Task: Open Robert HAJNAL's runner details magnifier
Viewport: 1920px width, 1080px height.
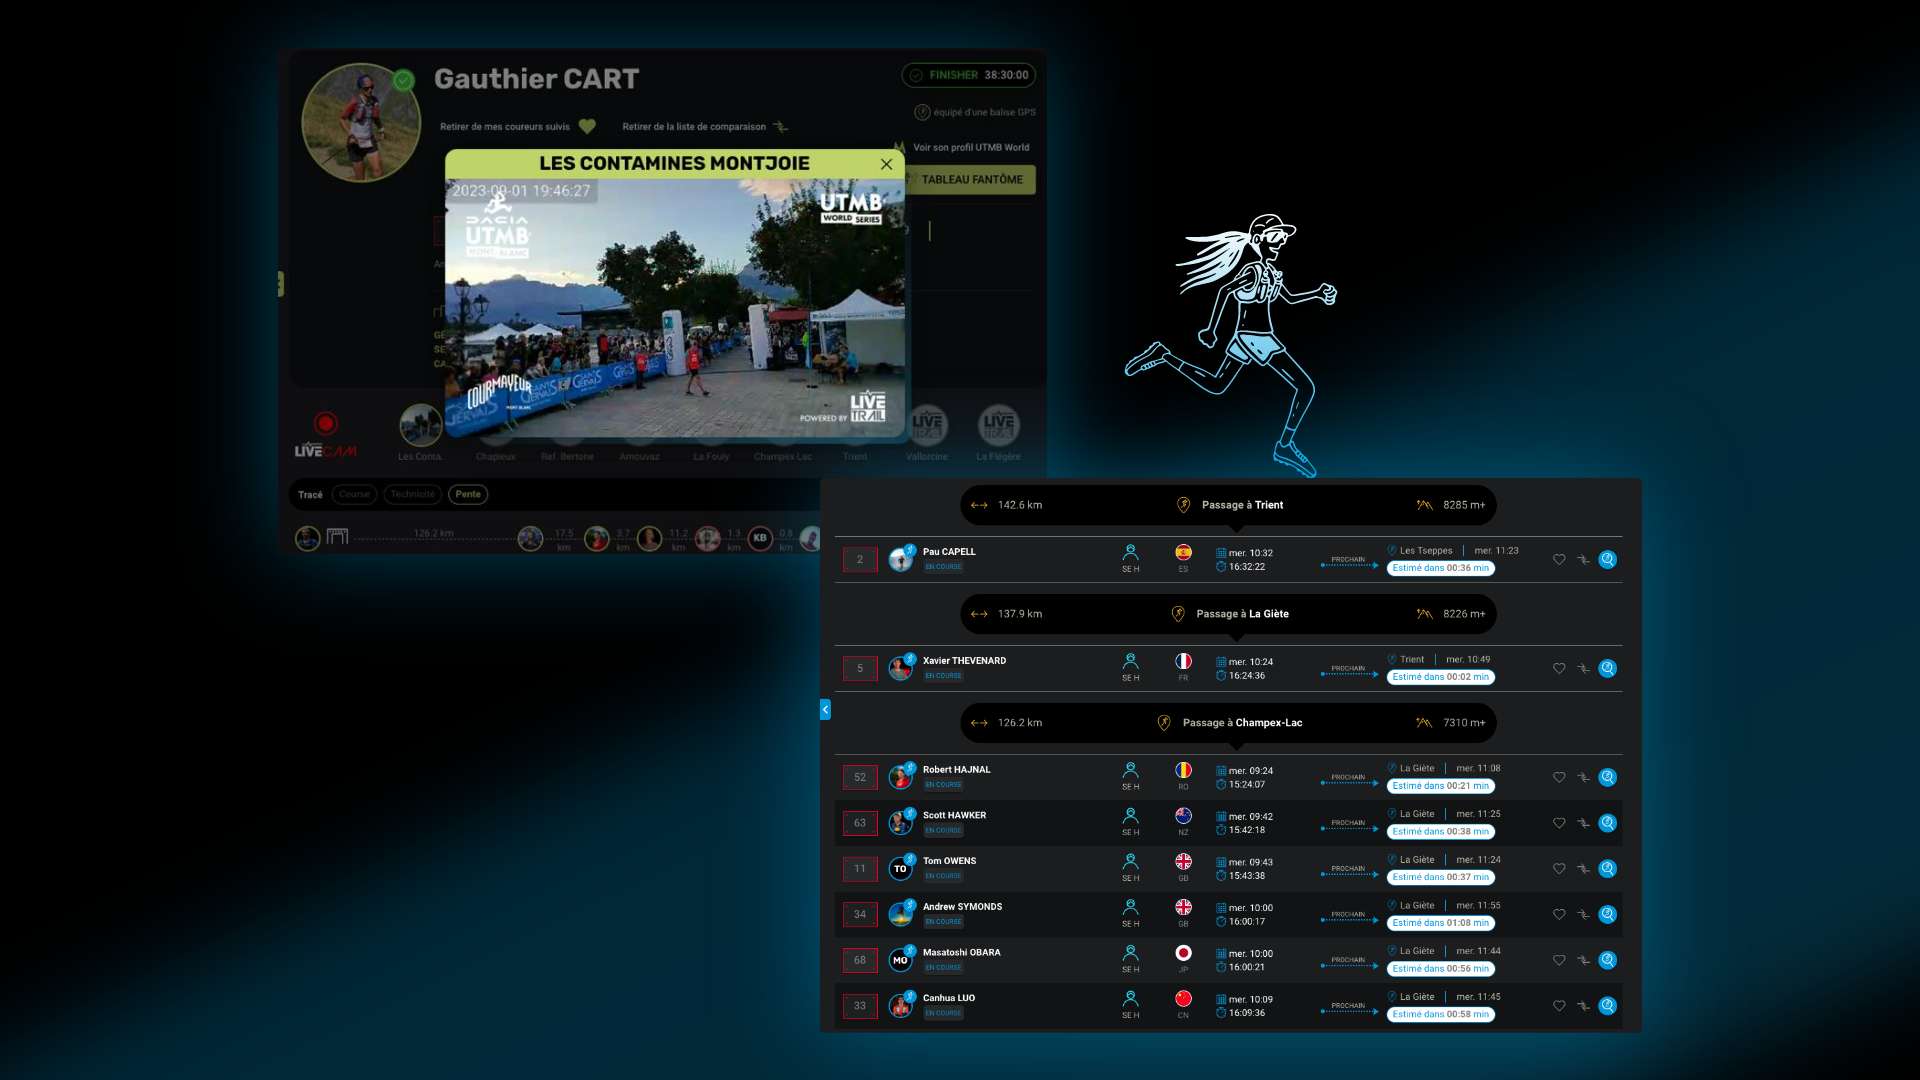Action: point(1607,777)
